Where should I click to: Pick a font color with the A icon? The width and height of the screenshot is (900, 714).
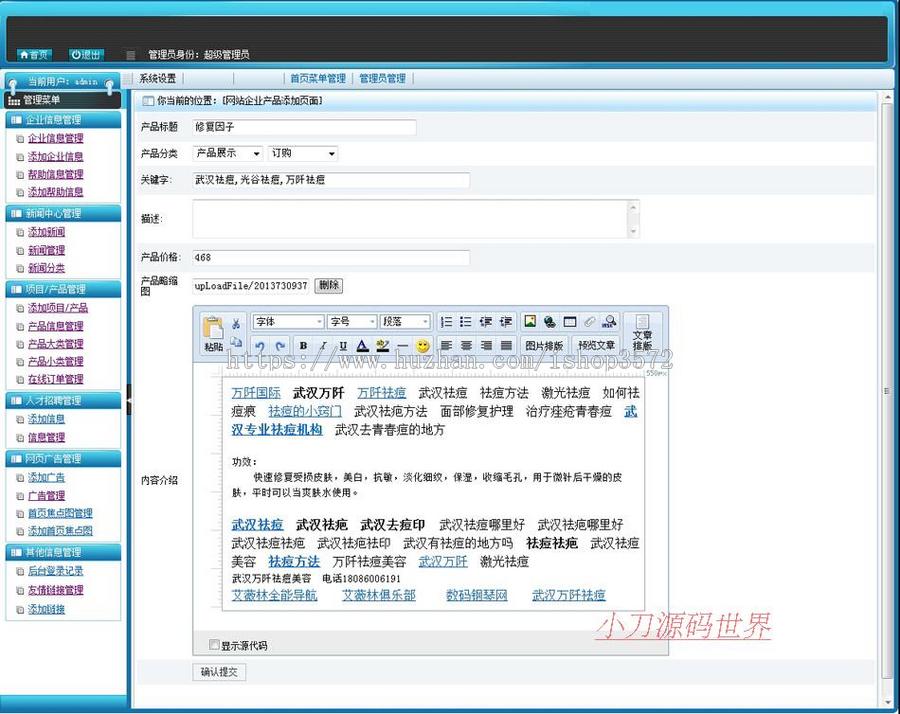pyautogui.click(x=362, y=346)
